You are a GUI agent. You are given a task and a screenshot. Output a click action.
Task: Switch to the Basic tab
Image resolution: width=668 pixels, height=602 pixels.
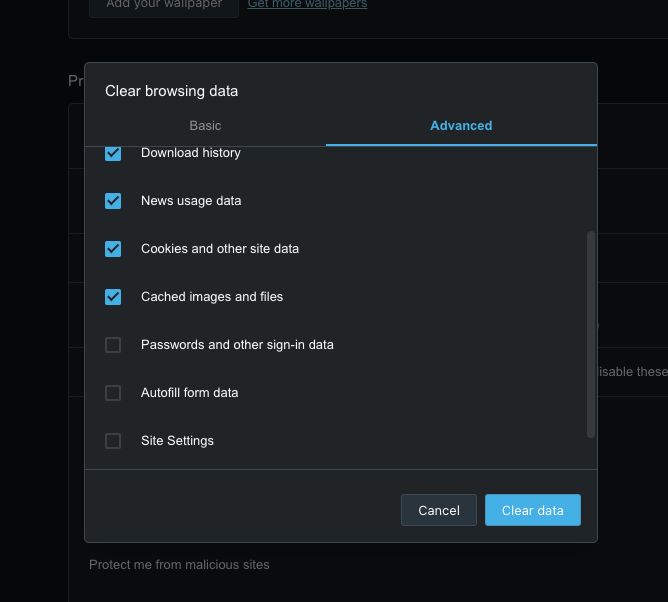pos(205,126)
